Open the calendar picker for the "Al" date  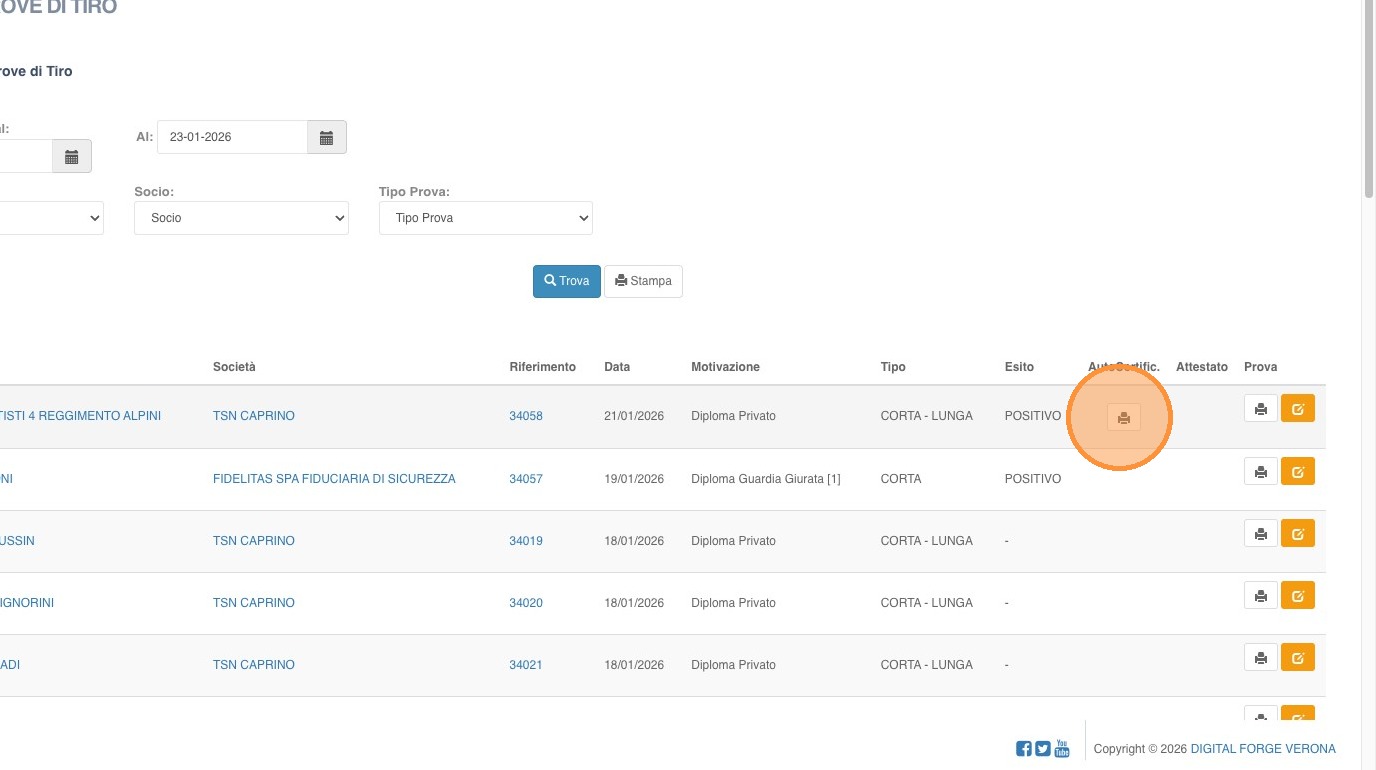(x=326, y=137)
